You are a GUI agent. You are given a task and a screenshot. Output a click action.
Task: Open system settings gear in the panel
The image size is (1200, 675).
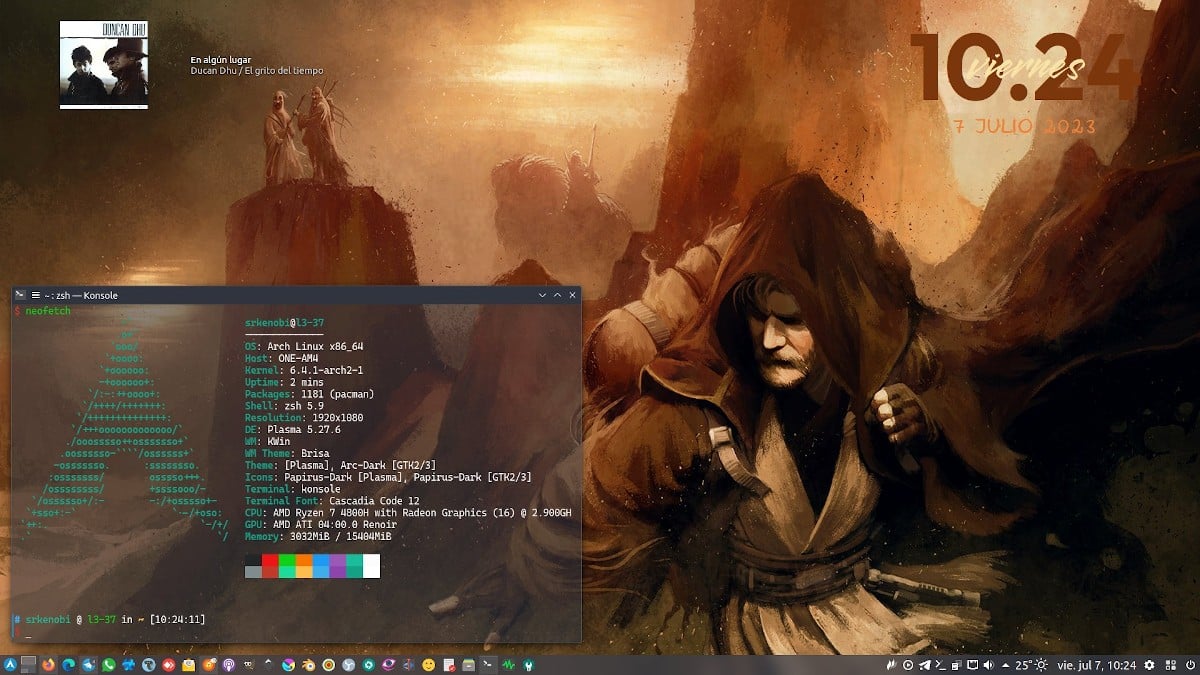pos(1149,665)
